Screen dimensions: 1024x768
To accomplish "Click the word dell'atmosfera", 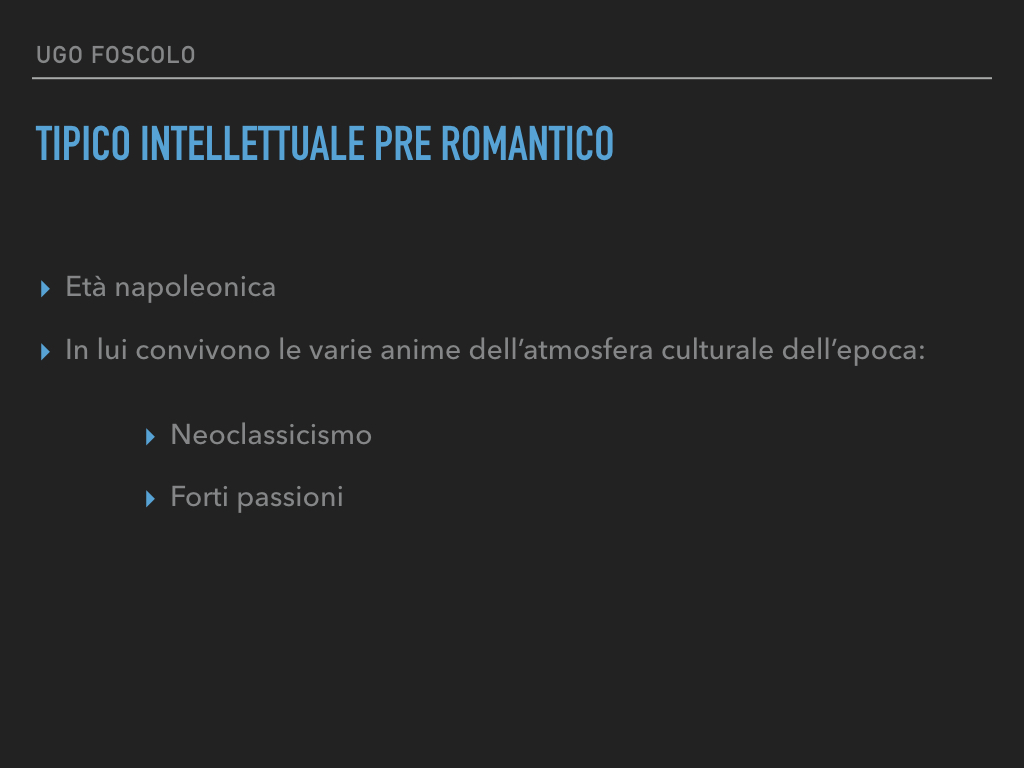I will [561, 349].
